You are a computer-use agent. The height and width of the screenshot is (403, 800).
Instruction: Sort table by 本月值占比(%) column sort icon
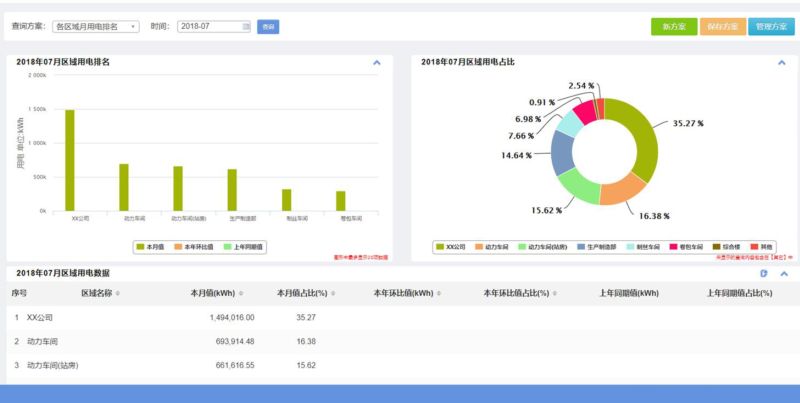(x=333, y=294)
